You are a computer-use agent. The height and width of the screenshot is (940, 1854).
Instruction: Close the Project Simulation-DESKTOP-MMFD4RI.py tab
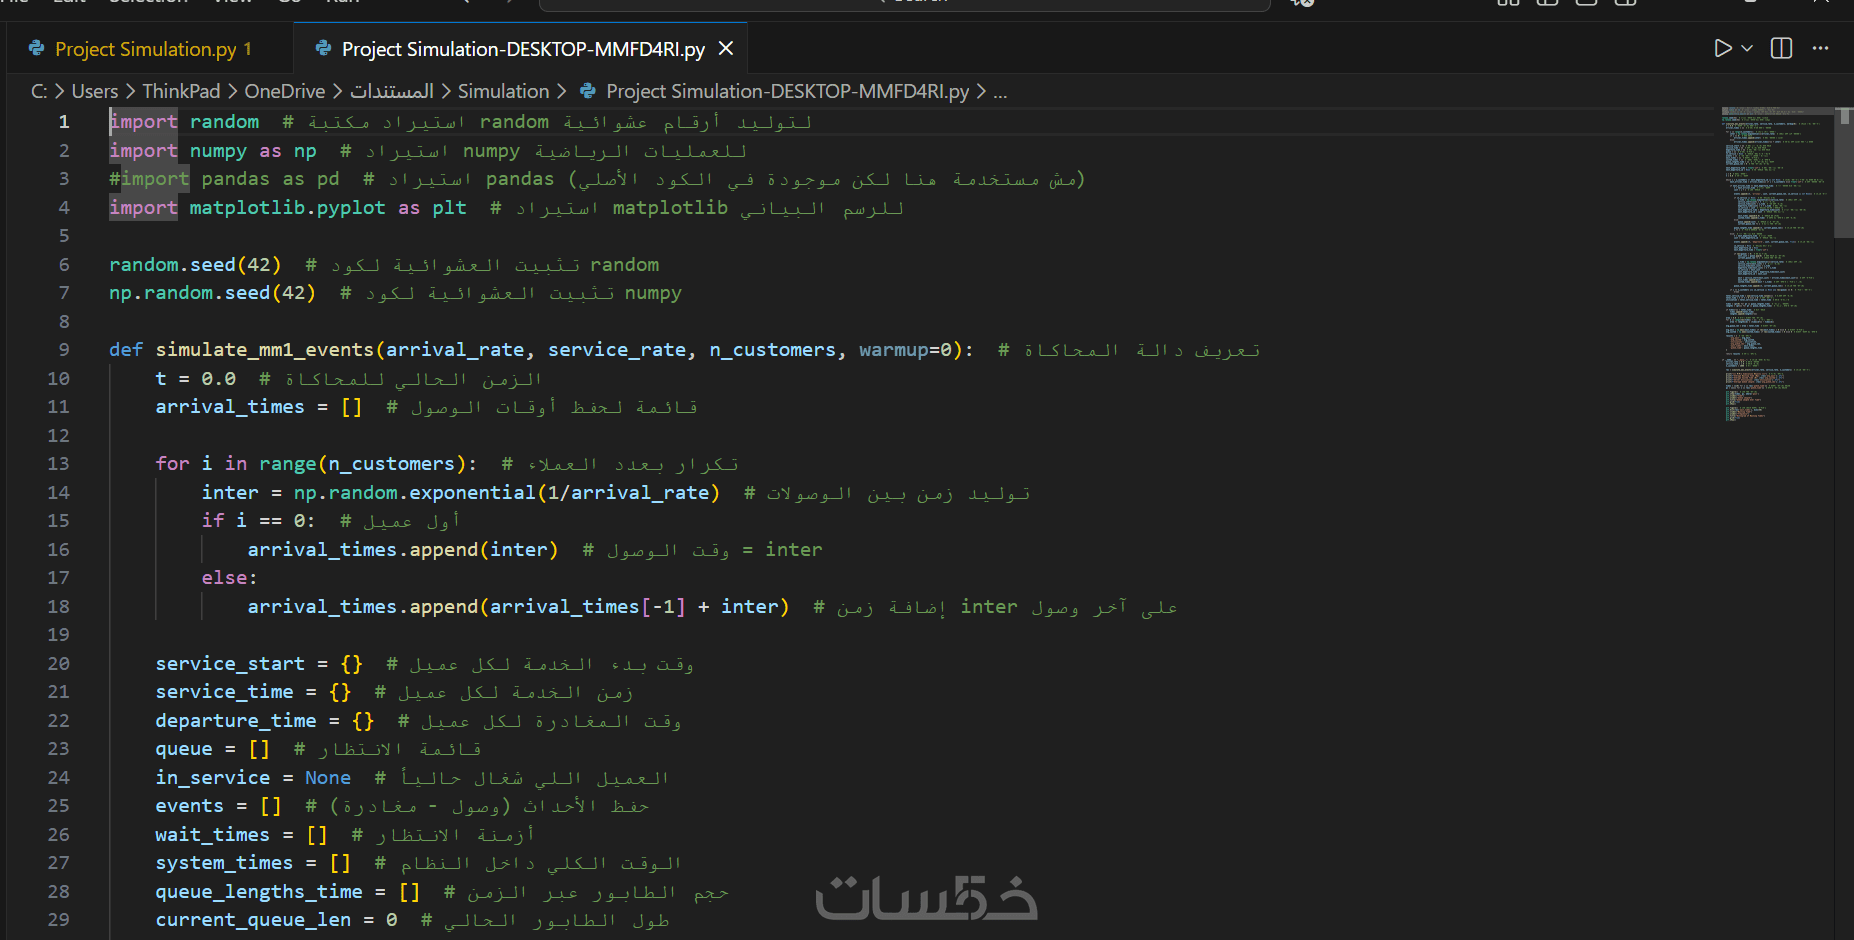pos(726,48)
